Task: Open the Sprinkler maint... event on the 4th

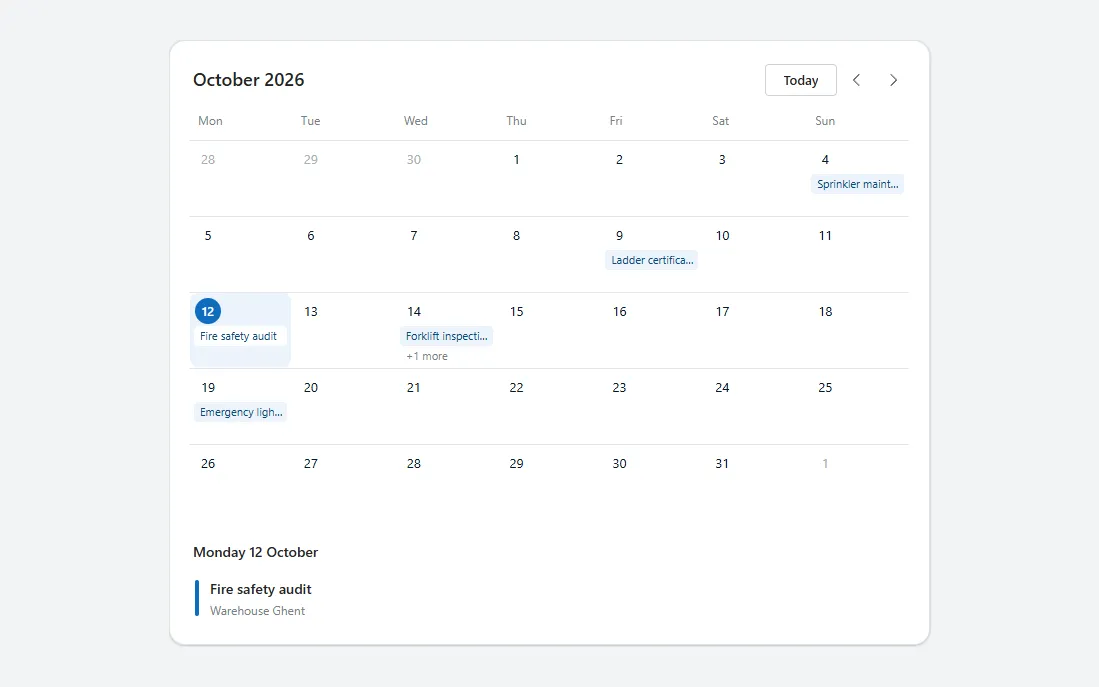Action: tap(857, 184)
